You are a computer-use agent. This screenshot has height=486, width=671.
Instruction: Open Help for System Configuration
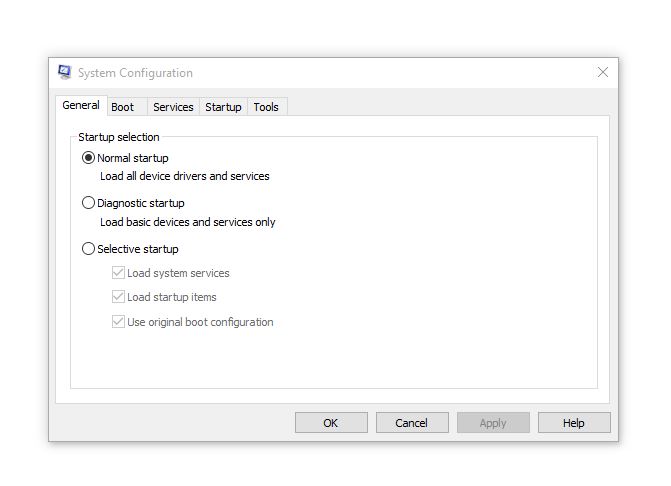point(574,423)
